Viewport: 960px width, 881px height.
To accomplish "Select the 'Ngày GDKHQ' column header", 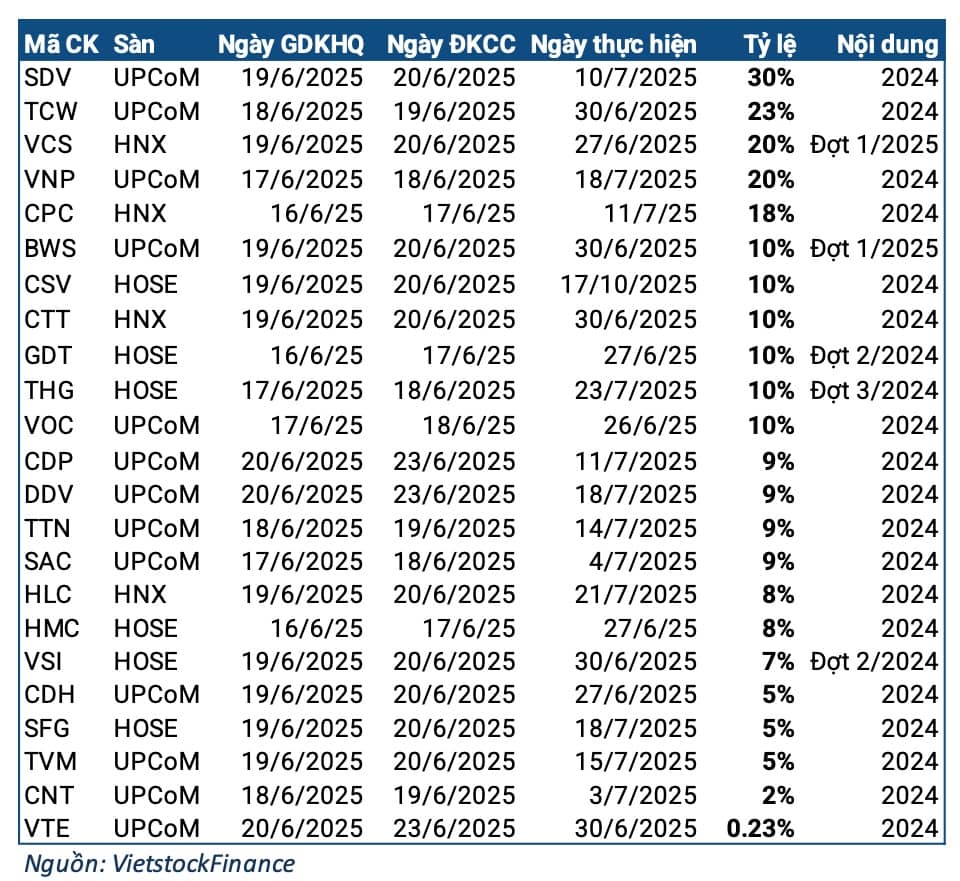I will 290,44.
